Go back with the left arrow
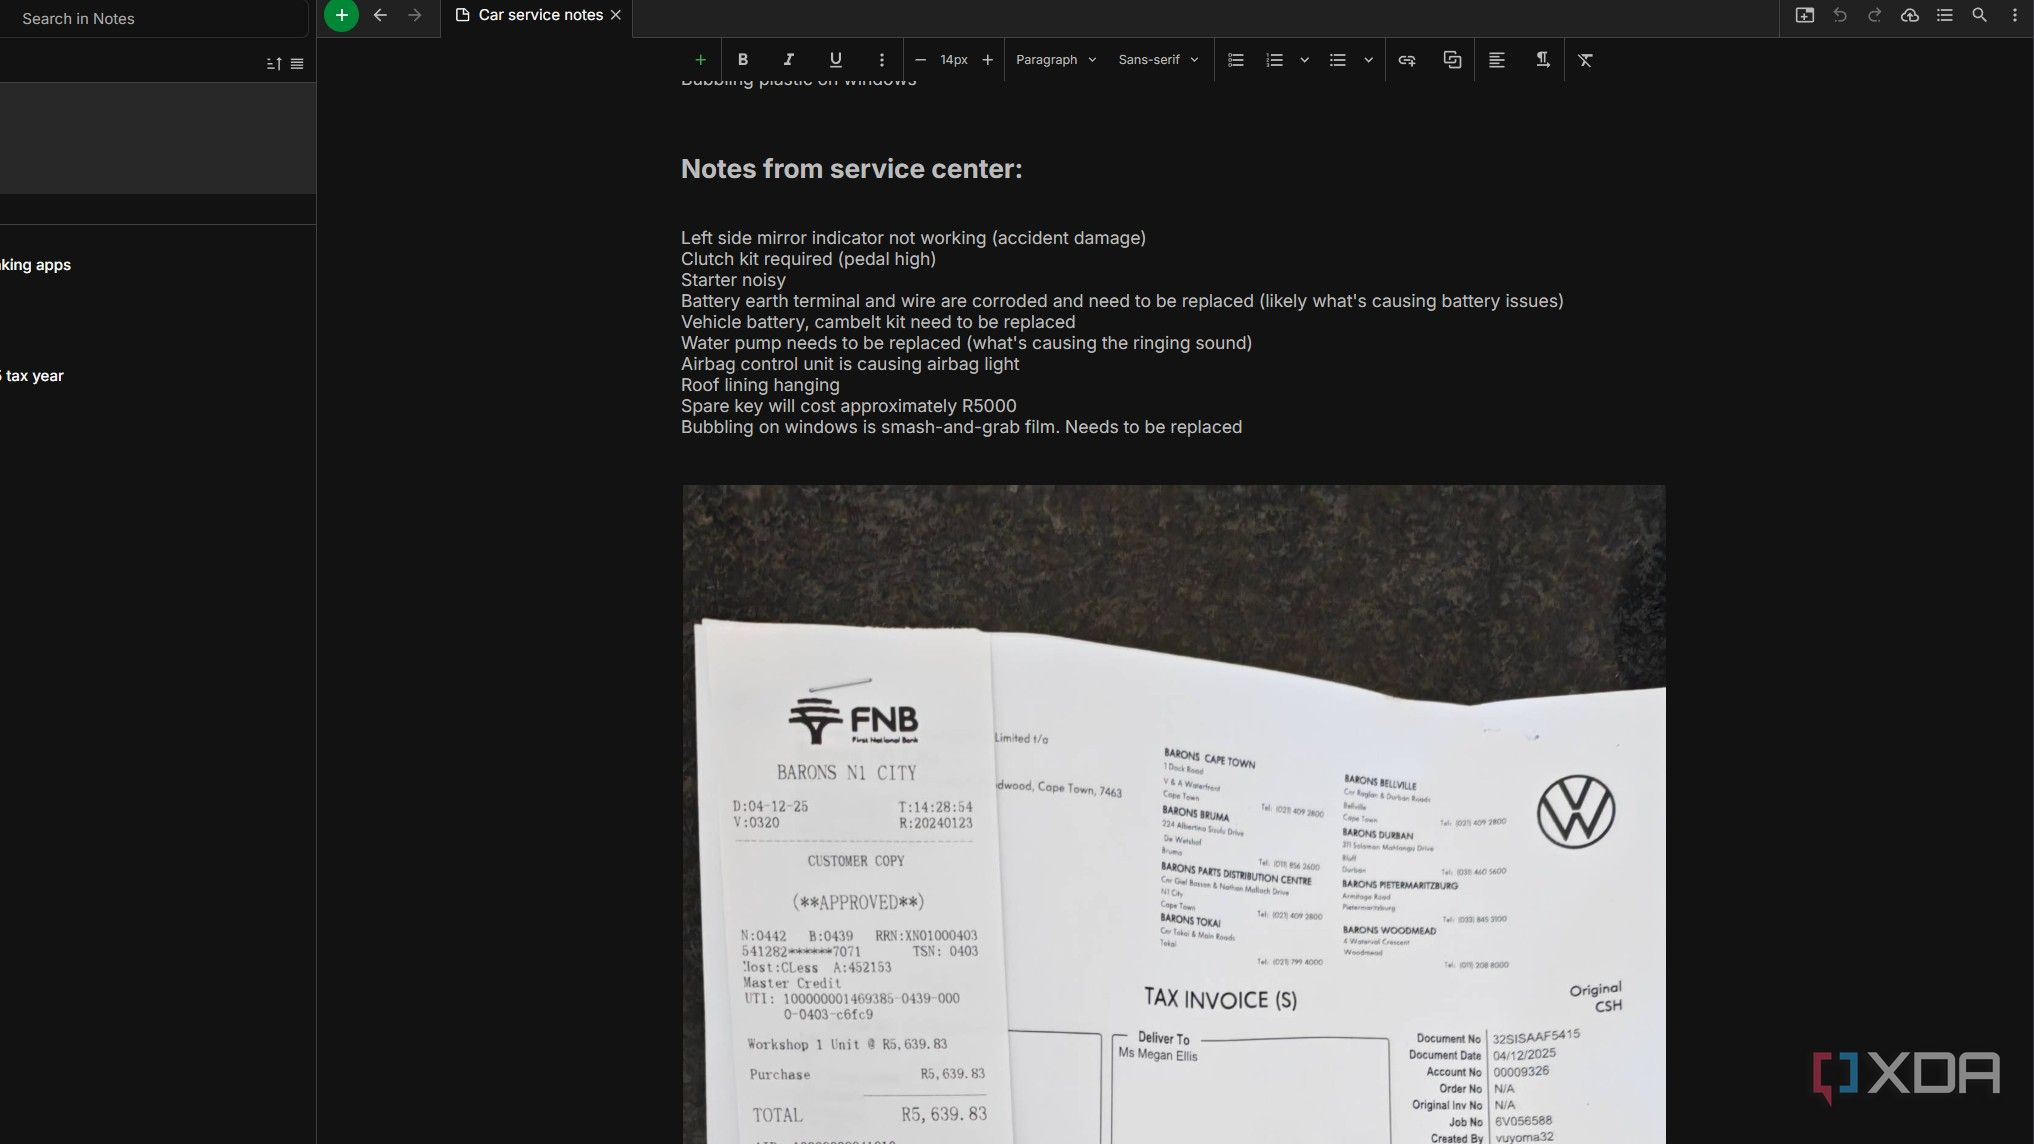Viewport: 2034px width, 1144px height. [x=380, y=15]
